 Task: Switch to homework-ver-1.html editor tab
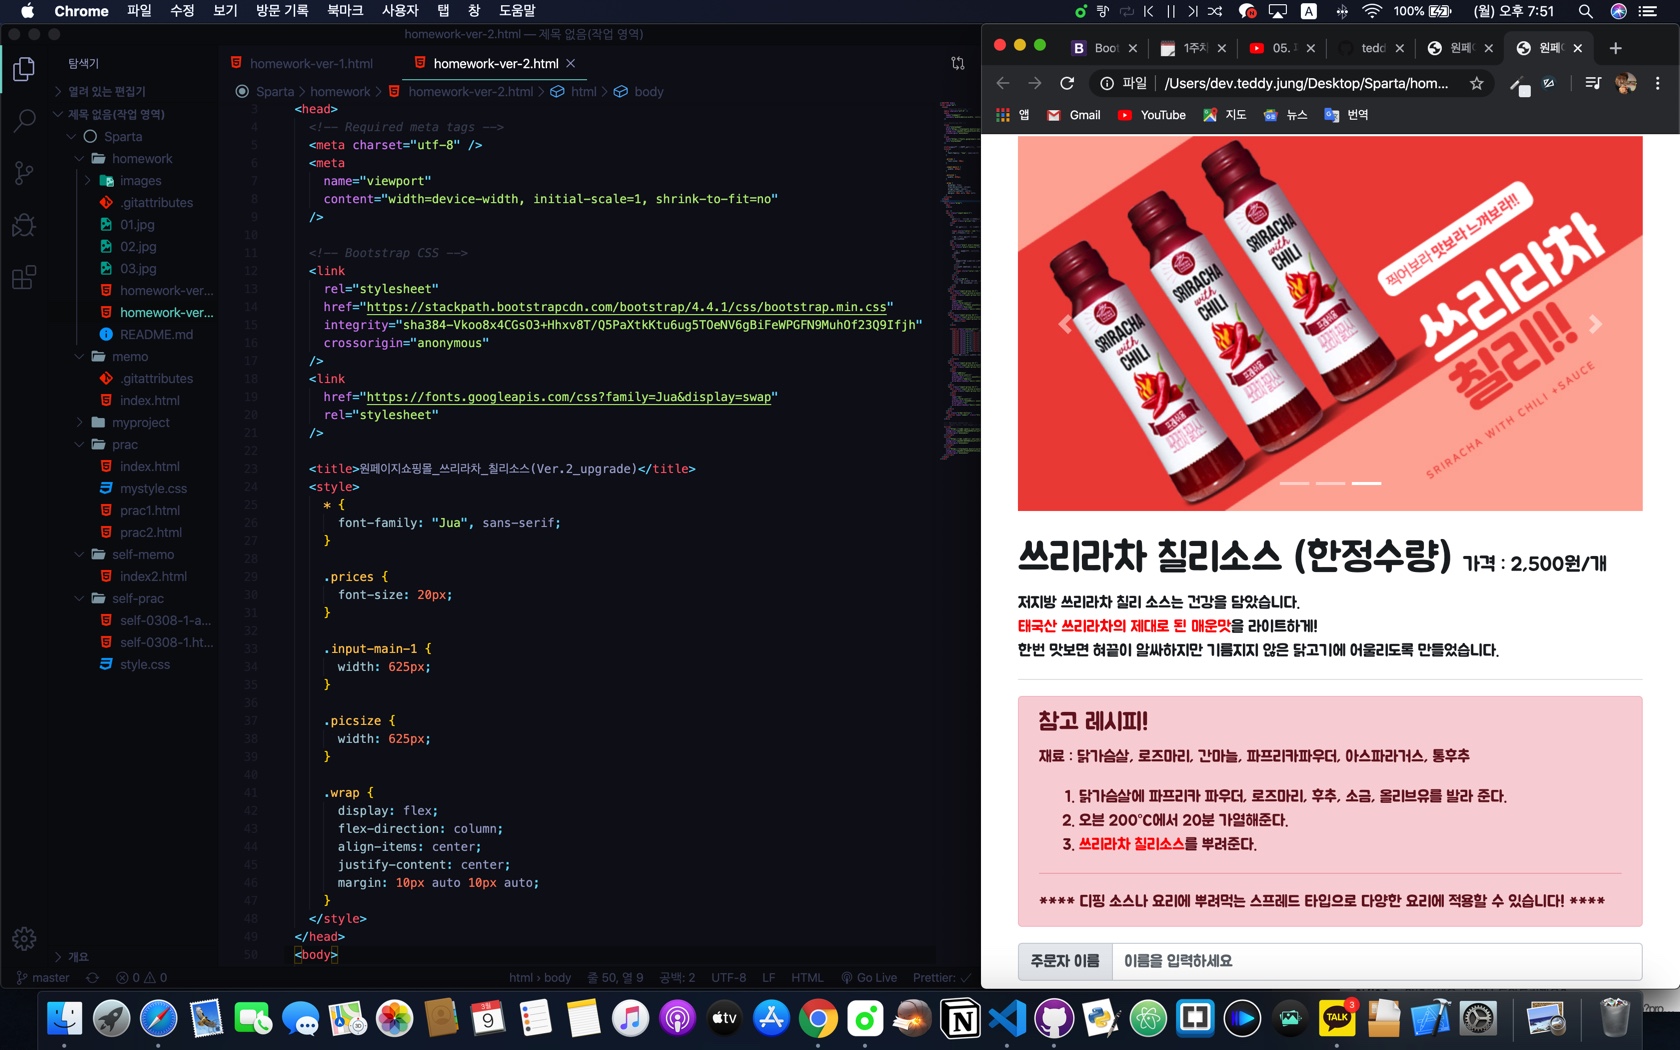[310, 63]
